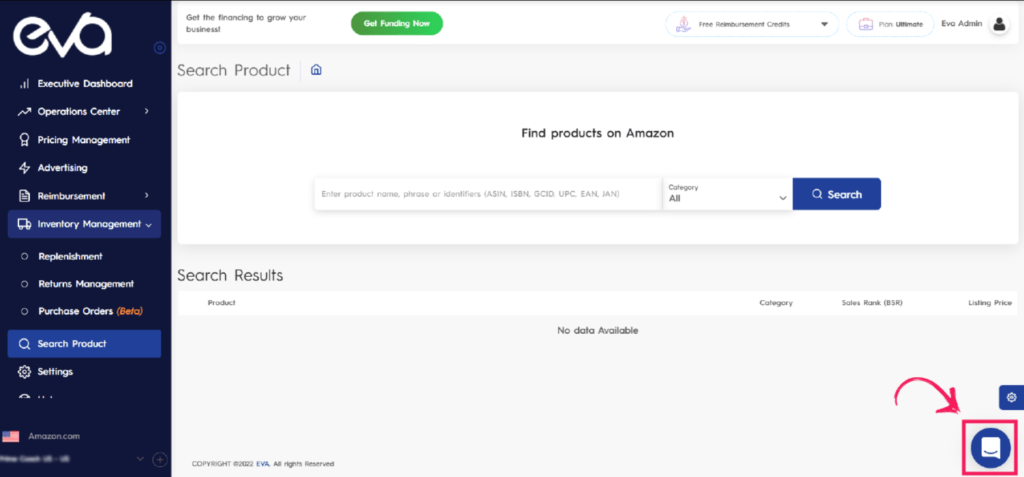Click the Eva logo
The image size is (1024, 477).
coord(63,35)
